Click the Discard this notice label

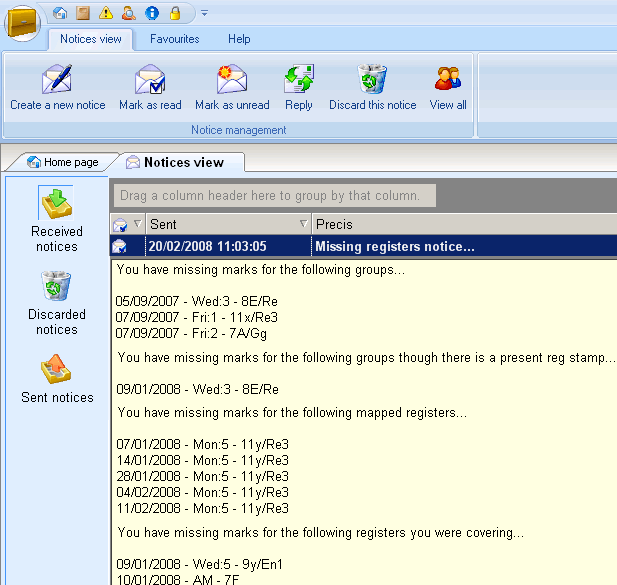pyautogui.click(x=373, y=105)
